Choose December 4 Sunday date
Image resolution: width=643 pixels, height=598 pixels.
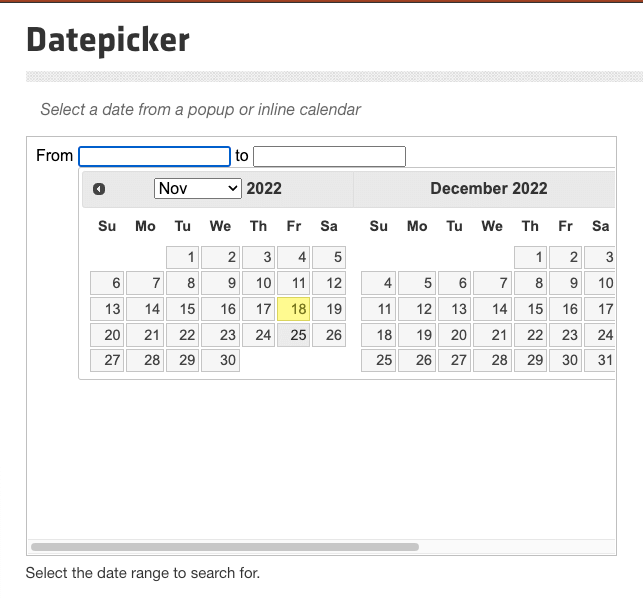378,283
